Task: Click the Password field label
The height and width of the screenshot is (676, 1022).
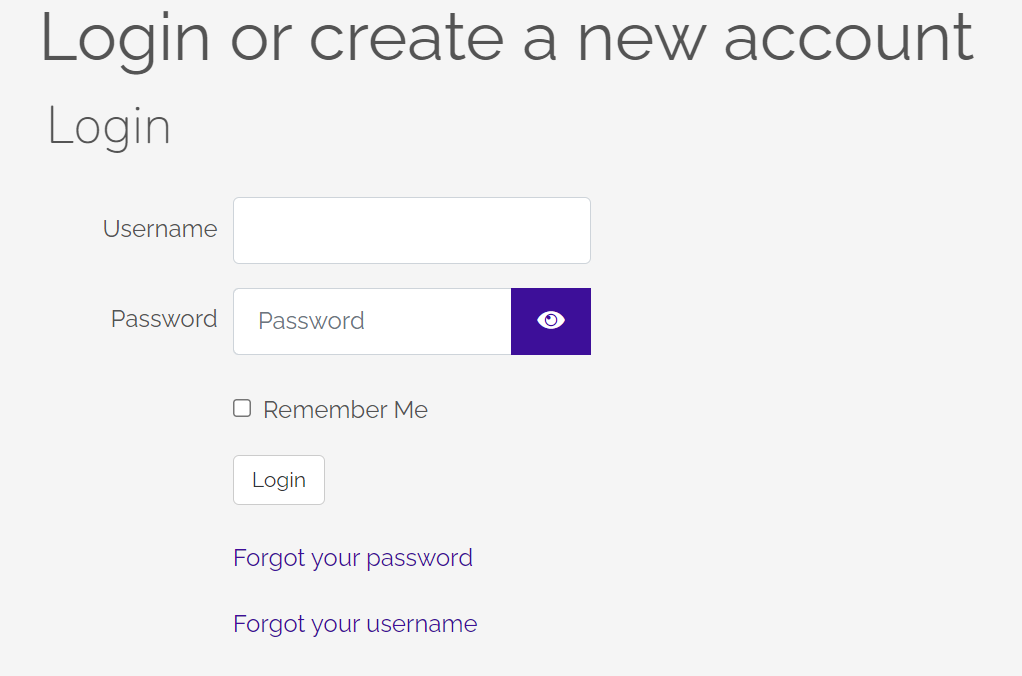Action: [x=164, y=319]
